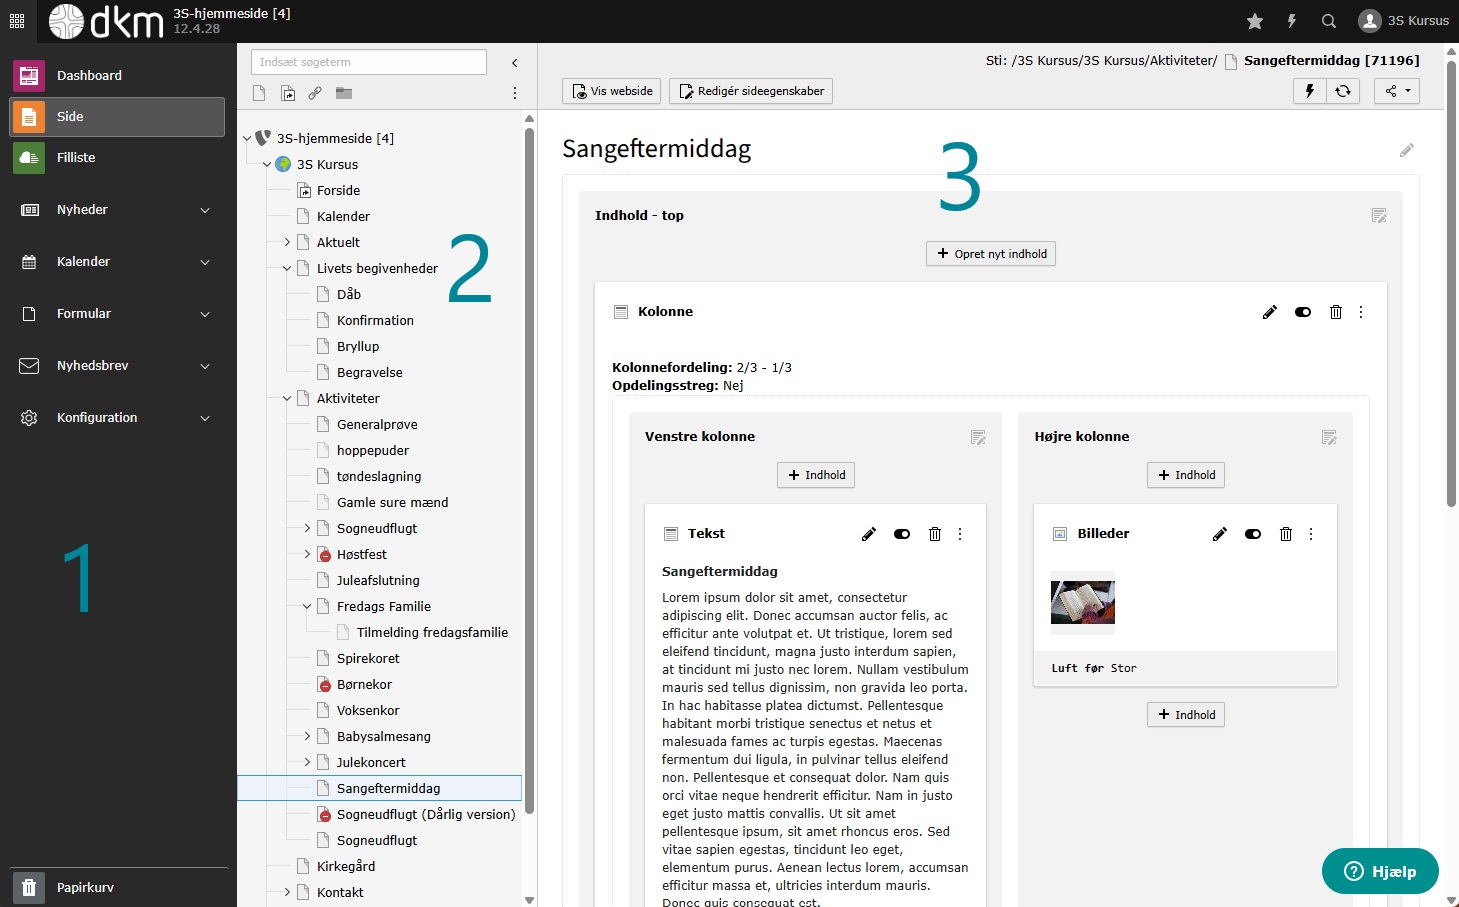Collapse the Livets begivenheder tree node
Image resolution: width=1459 pixels, height=907 pixels.
[287, 268]
